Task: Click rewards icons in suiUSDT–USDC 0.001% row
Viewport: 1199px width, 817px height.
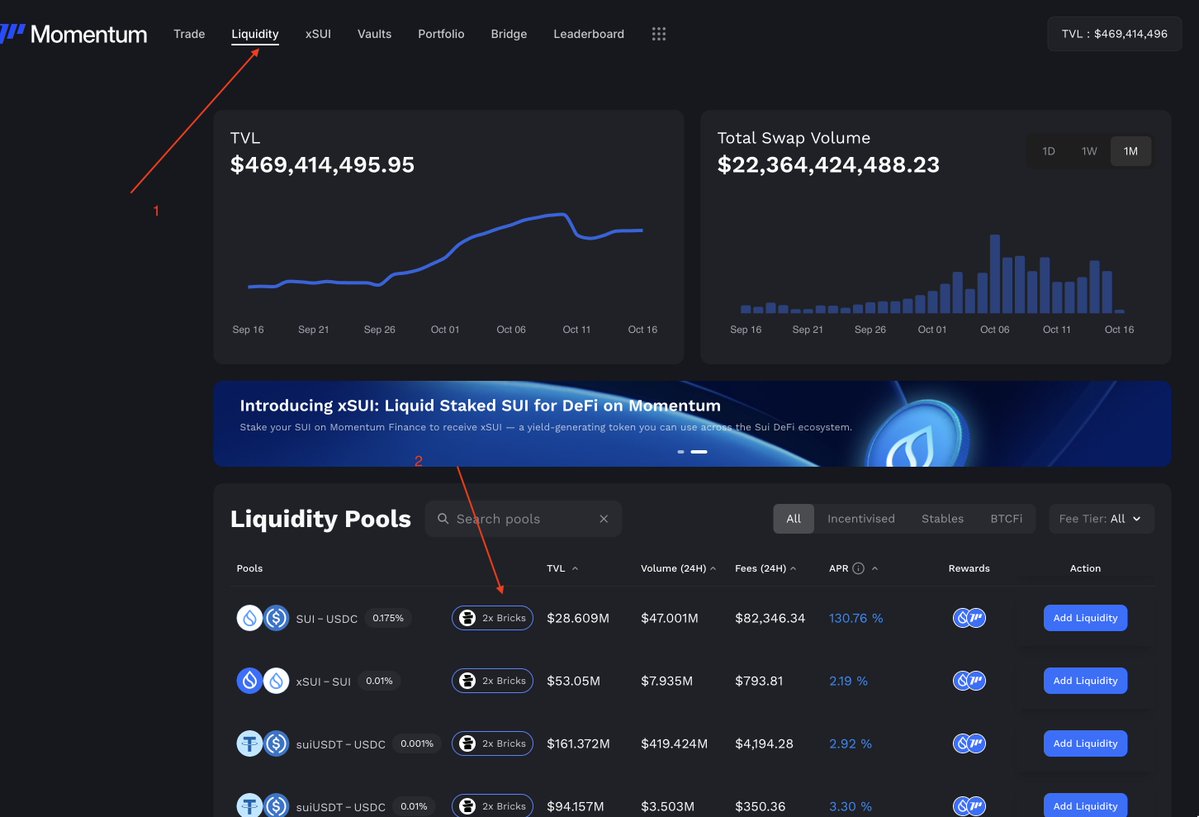Action: [x=969, y=743]
